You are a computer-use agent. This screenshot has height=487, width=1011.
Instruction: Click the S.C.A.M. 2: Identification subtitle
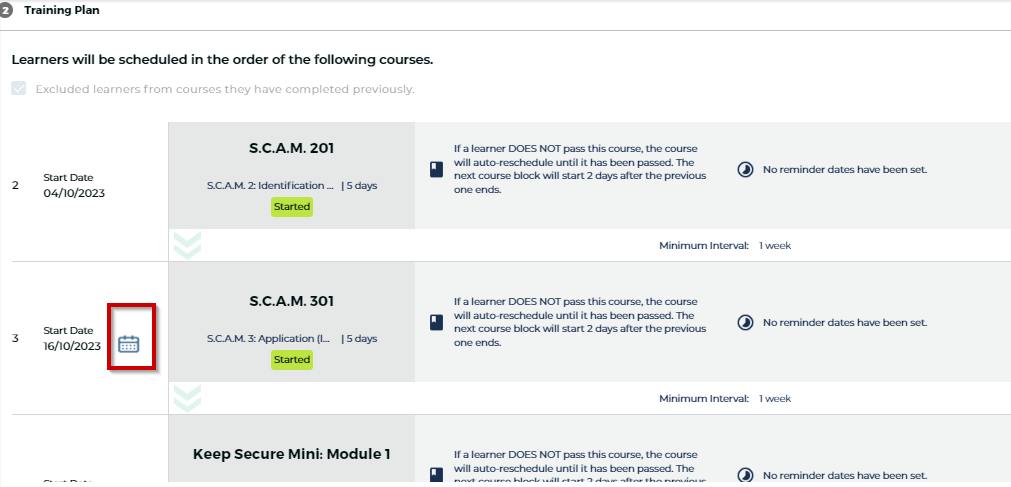(x=270, y=185)
